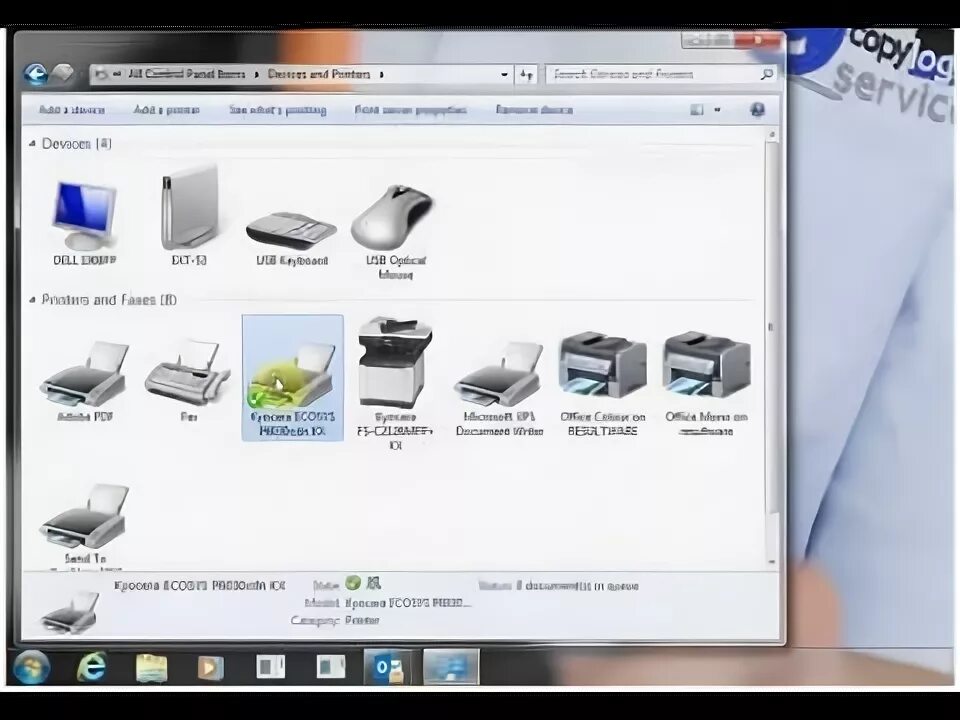Expand arrow after All Control Panel Items
960x720 pixels.
click(x=257, y=75)
